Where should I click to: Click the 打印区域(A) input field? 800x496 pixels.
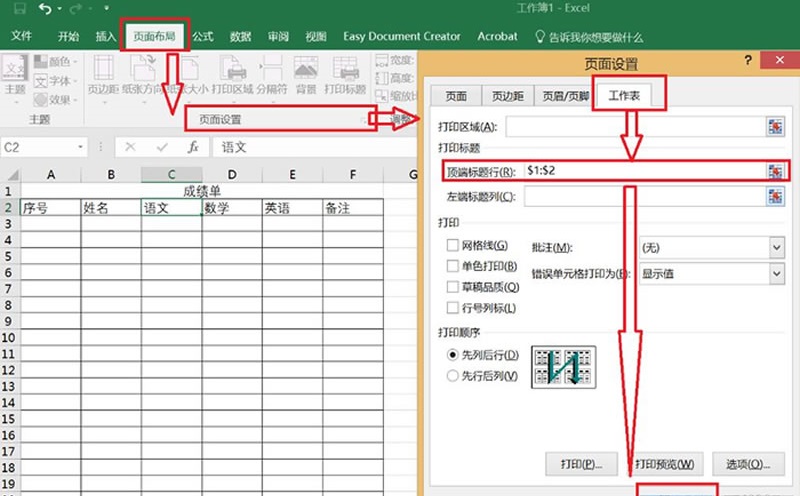pos(636,127)
